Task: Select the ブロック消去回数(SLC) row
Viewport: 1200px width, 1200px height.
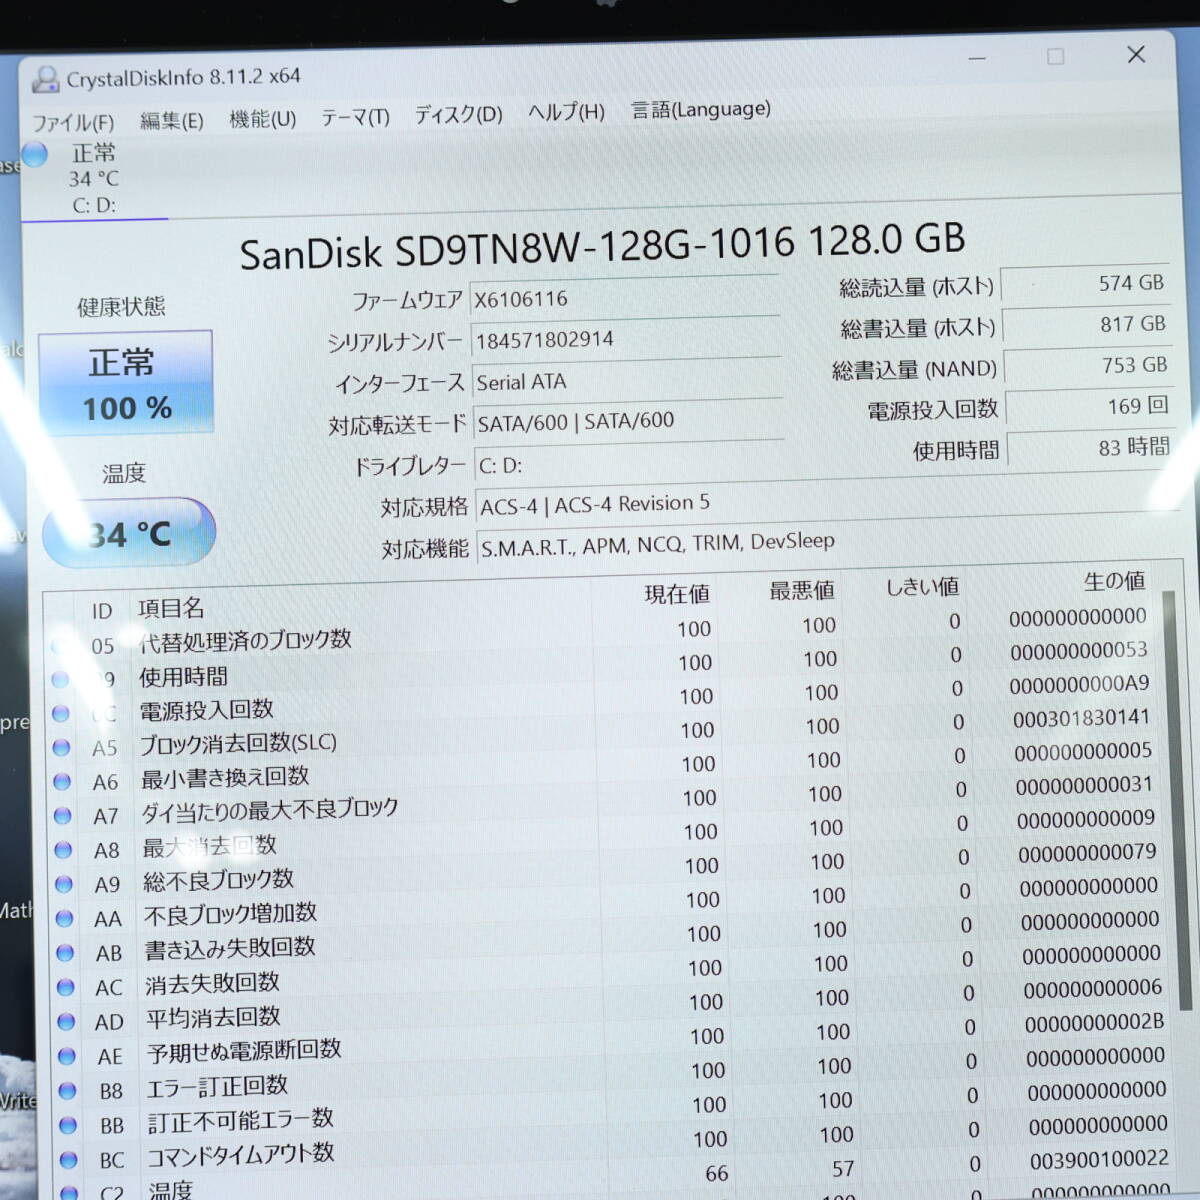Action: (x=602, y=735)
